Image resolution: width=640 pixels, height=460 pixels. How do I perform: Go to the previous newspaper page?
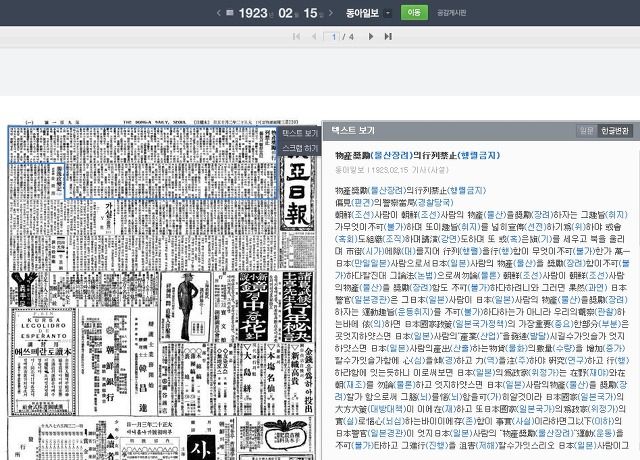(314, 36)
